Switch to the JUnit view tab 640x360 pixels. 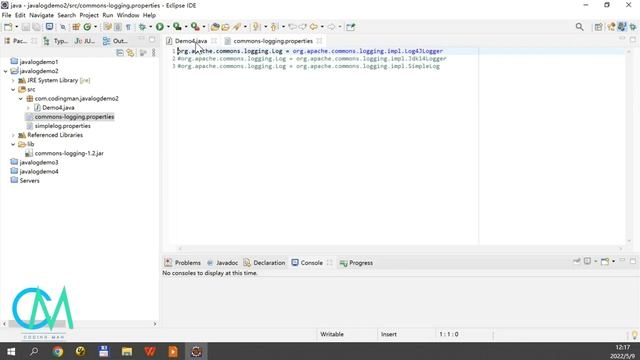coord(84,41)
